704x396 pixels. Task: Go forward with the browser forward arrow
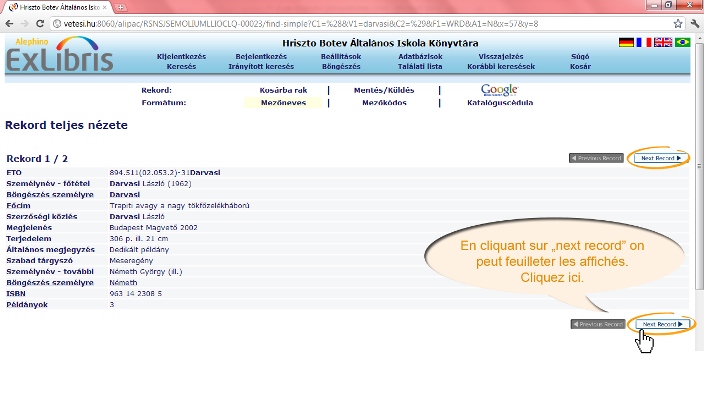25,23
